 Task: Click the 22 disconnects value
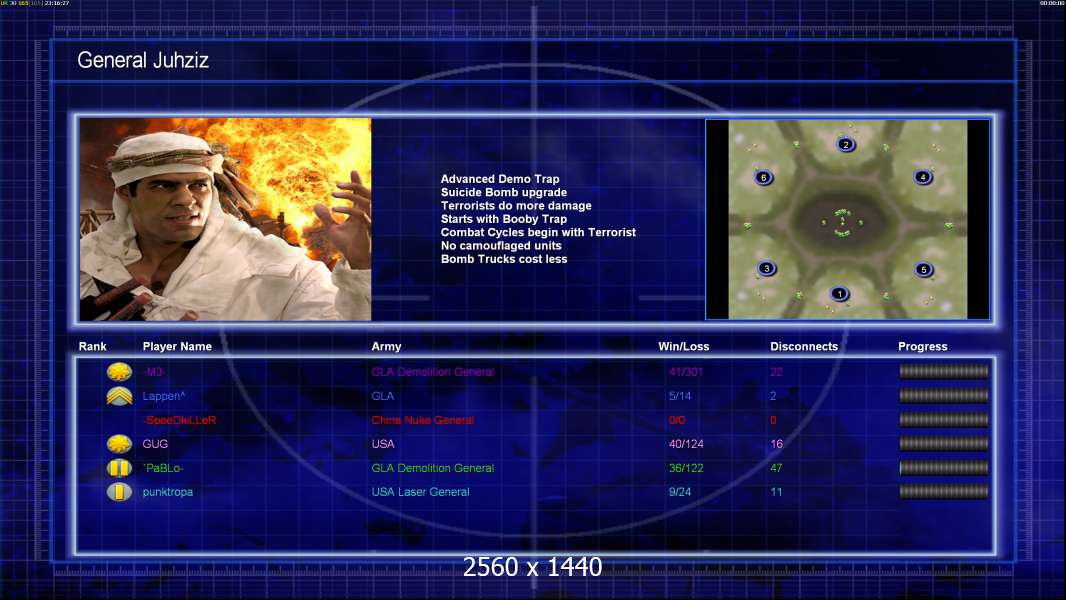(x=776, y=372)
